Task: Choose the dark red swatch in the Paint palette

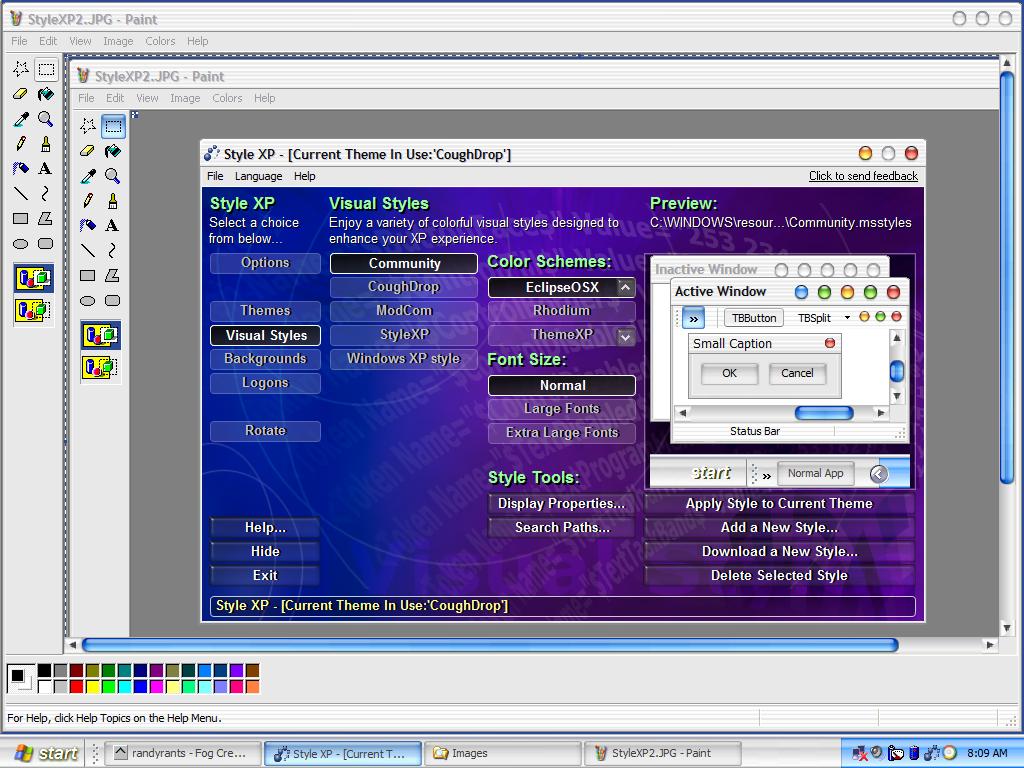Action: (76, 670)
